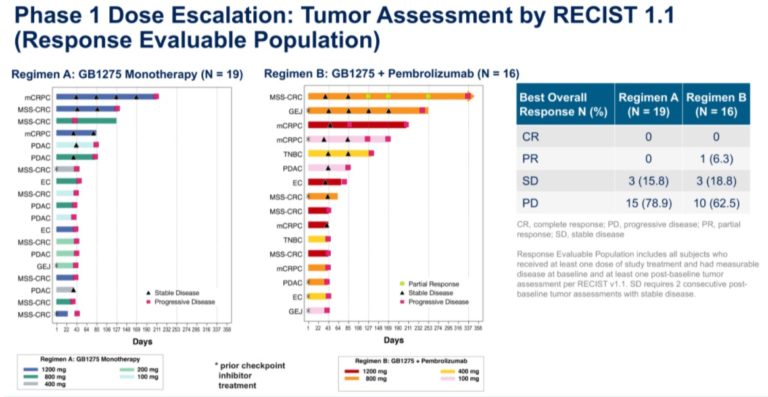Click the "Days" axis label under Regimen A chart
768x397 pixels.
[142, 341]
